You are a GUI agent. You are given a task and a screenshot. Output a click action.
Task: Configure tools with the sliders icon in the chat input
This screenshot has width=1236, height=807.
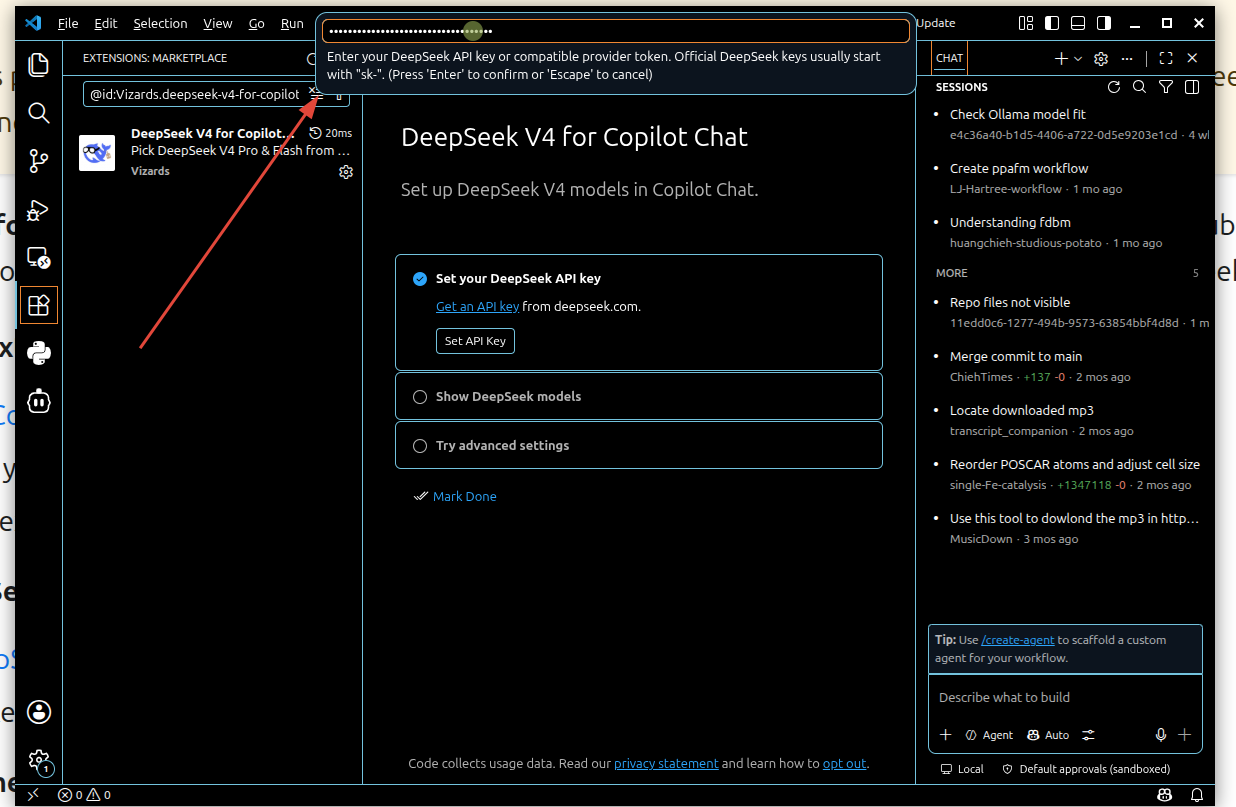click(x=1088, y=735)
